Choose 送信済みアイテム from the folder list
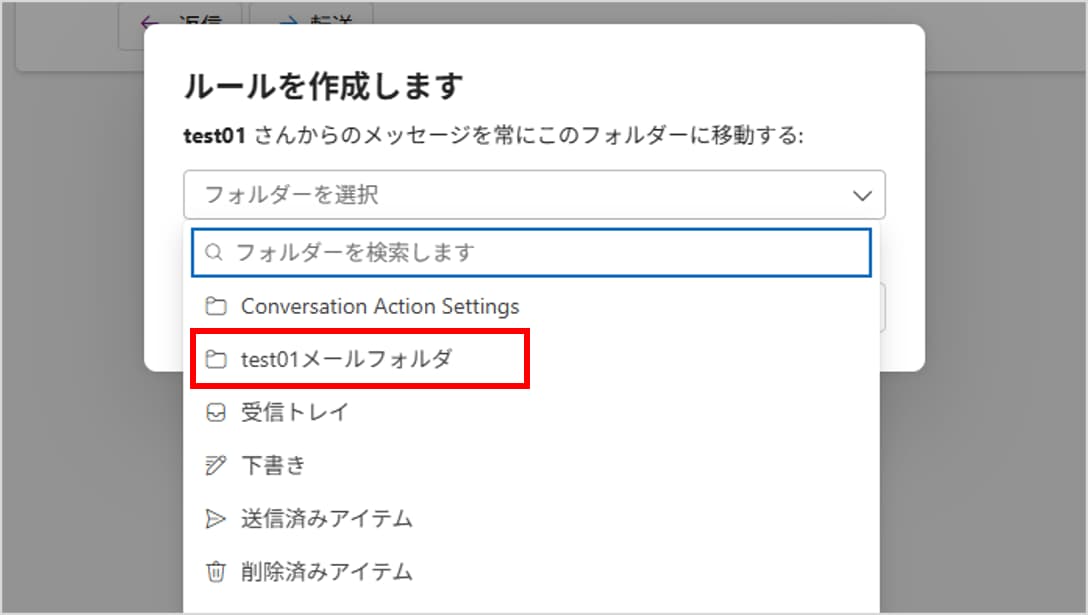 point(326,519)
